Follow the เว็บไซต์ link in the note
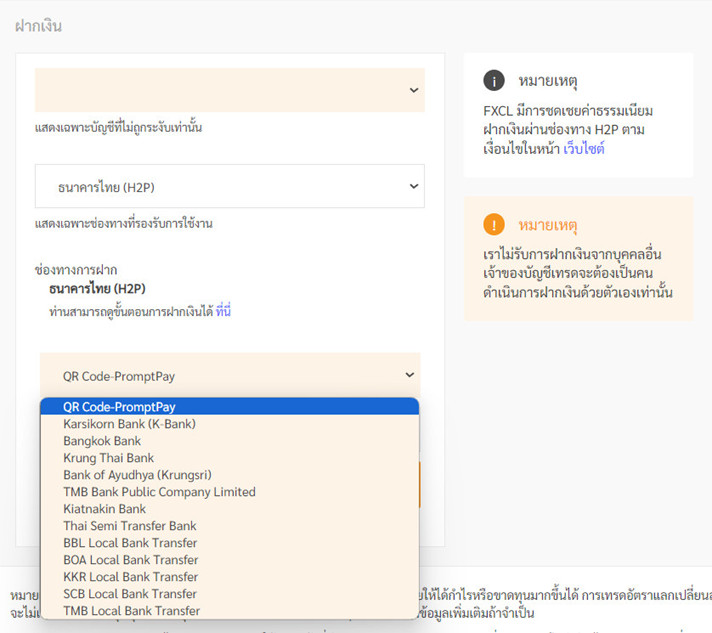Image resolution: width=712 pixels, height=633 pixels. point(584,148)
